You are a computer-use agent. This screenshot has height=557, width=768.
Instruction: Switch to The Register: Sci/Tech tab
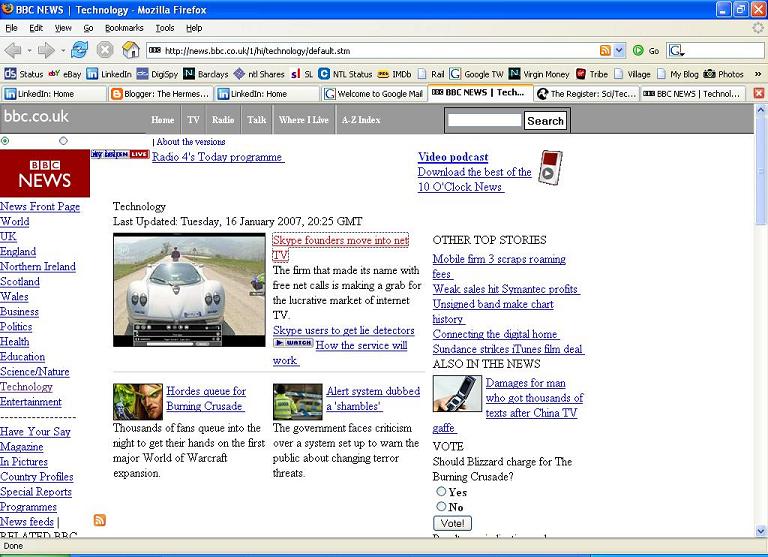(586, 94)
